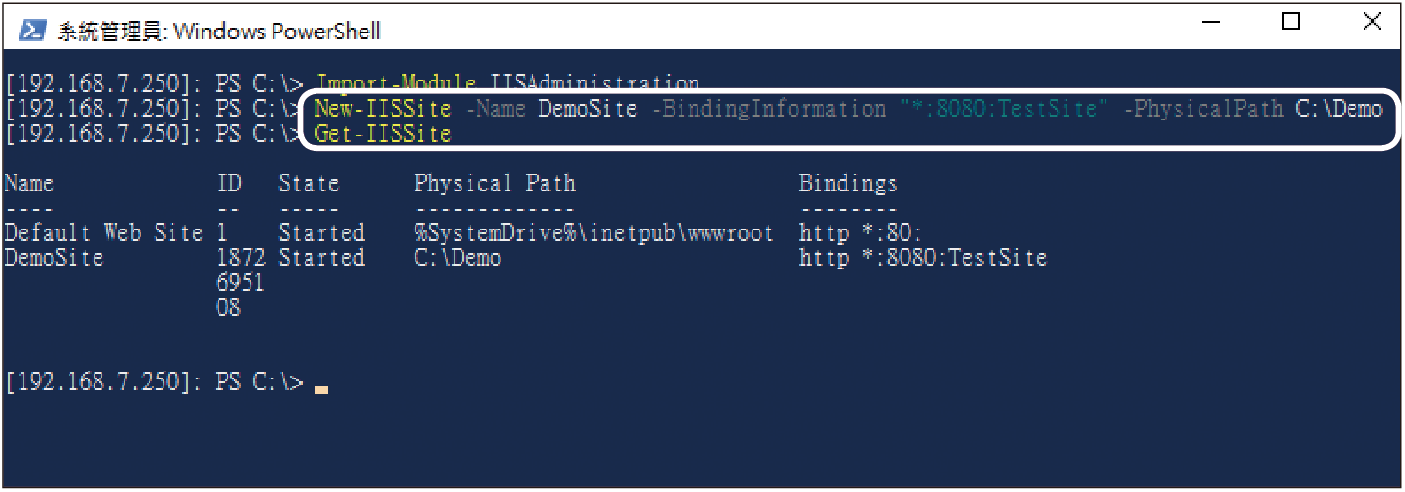Click the Default Web Site row name
This screenshot has height=492, width=1405.
[x=103, y=233]
